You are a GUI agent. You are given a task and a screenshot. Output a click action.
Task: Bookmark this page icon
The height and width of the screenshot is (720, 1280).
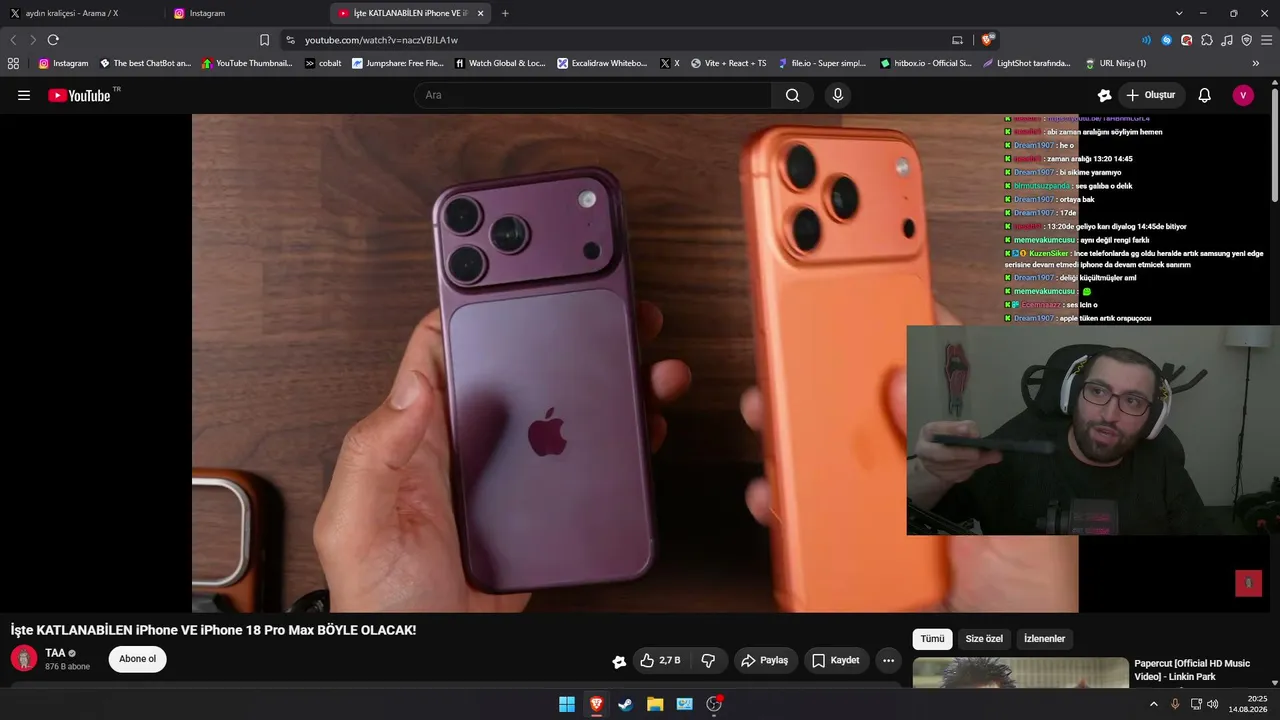(x=264, y=40)
